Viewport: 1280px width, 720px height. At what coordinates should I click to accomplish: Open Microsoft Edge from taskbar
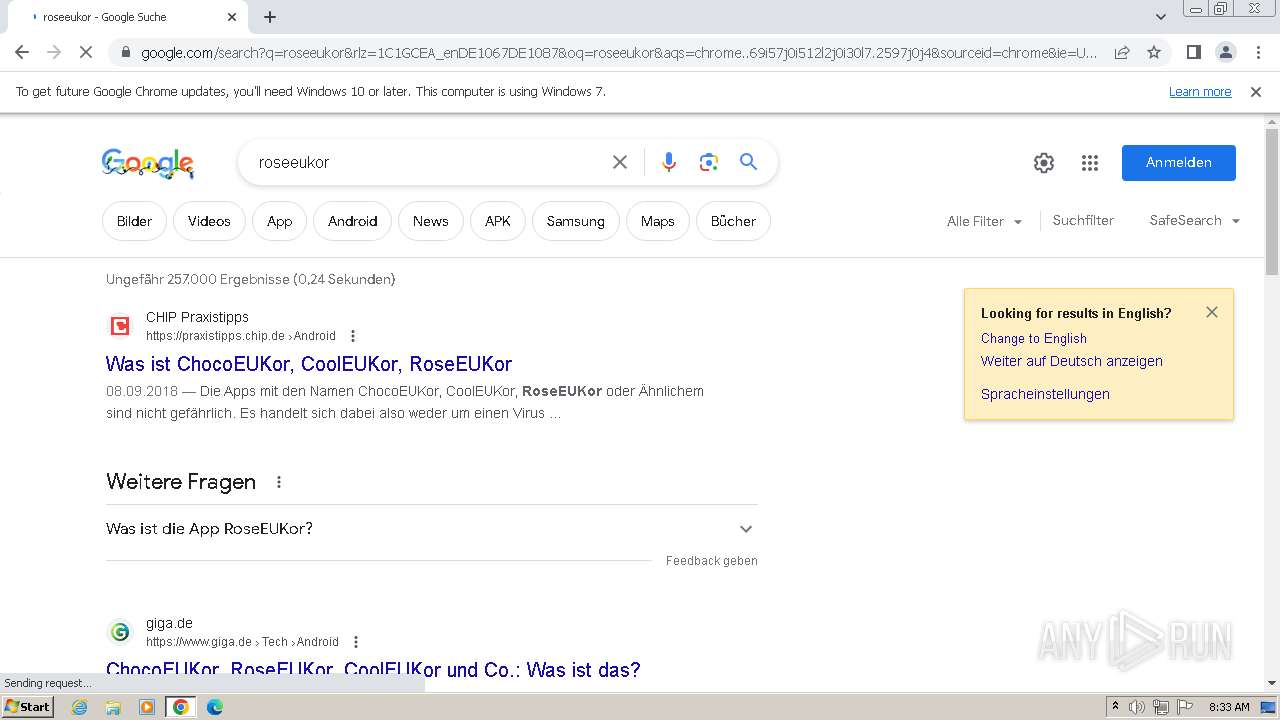(214, 707)
